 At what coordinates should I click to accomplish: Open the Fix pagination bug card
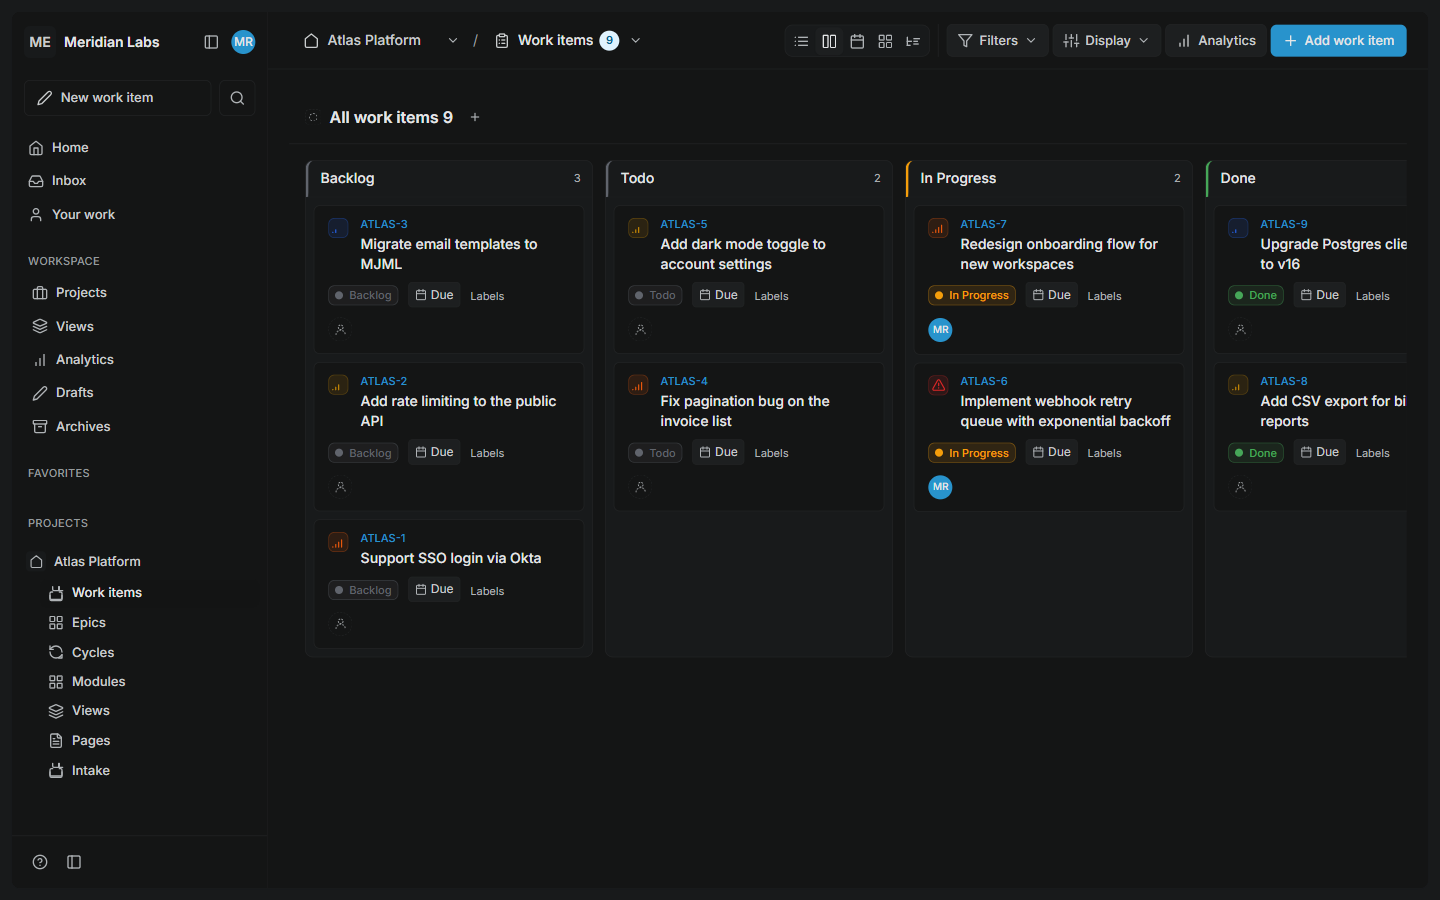(745, 411)
